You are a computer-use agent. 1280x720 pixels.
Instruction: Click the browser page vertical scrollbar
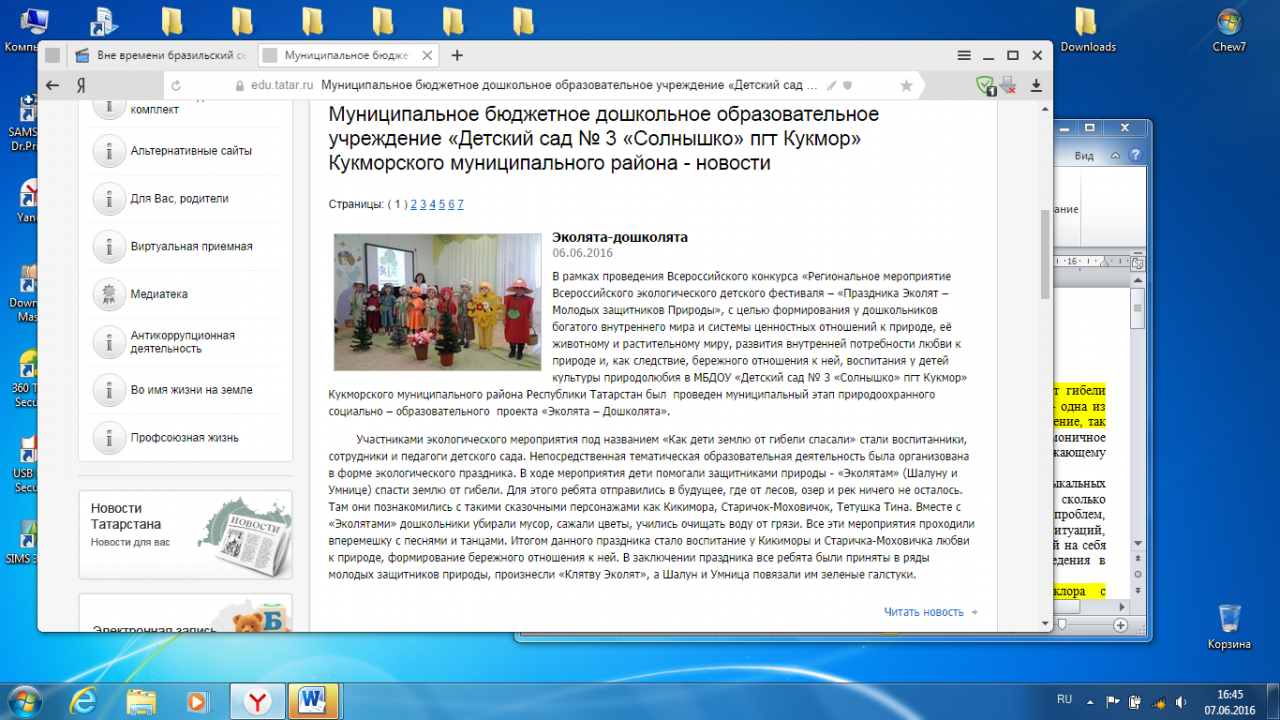[1046, 255]
